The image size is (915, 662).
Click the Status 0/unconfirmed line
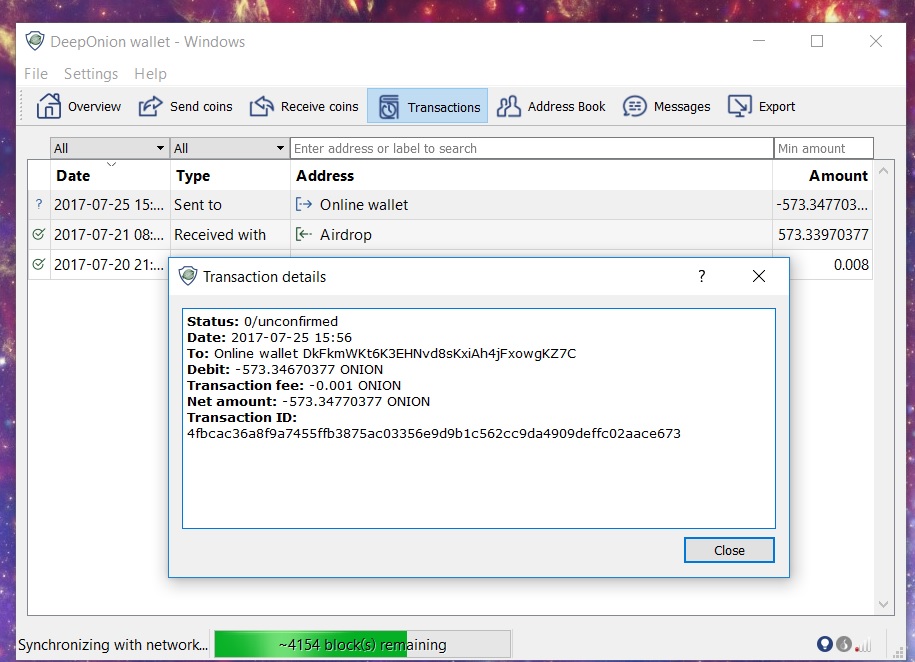262,322
